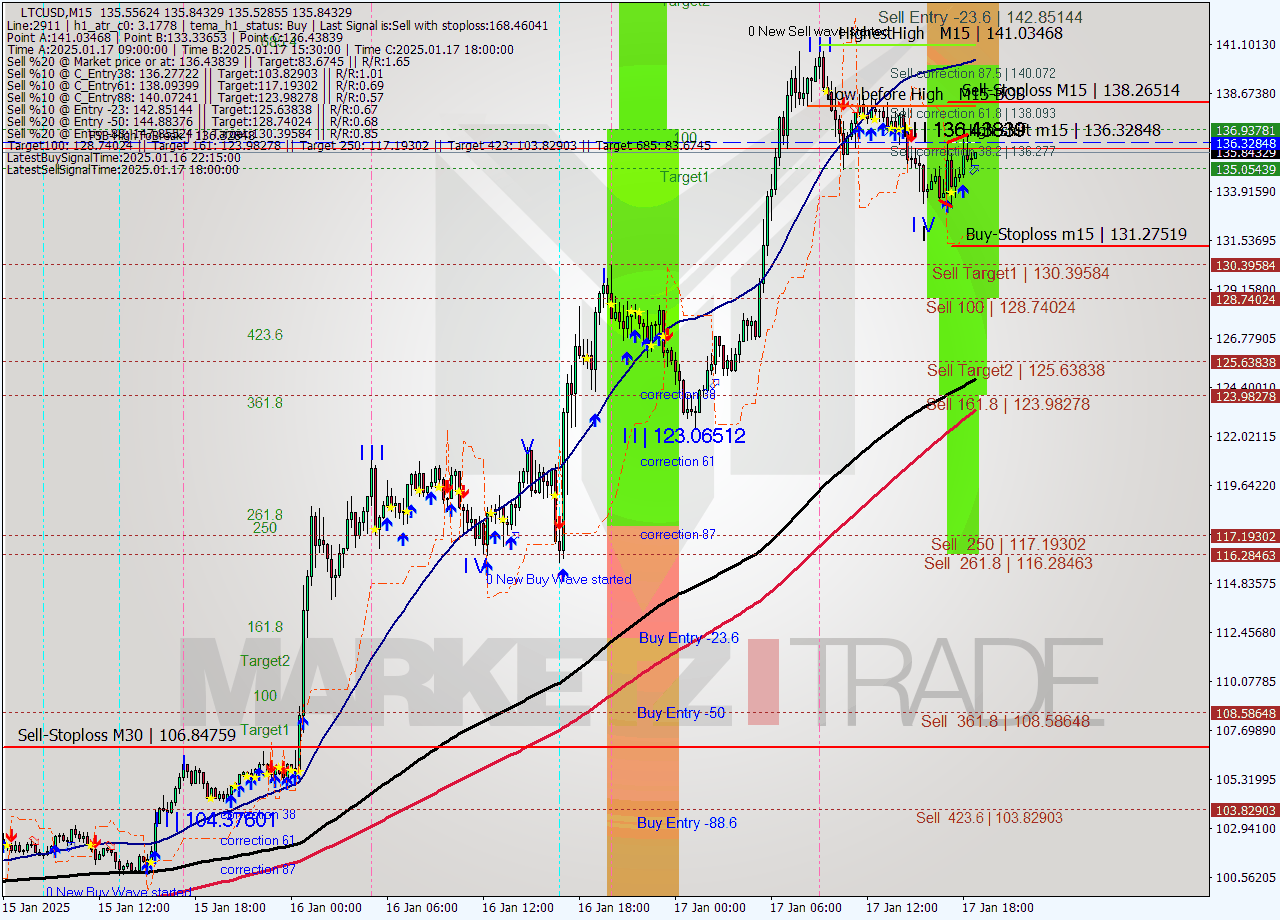Screen dimensions: 1280x920
Task: Click the blue 136.32848 price axis tag
Action: coord(1245,144)
